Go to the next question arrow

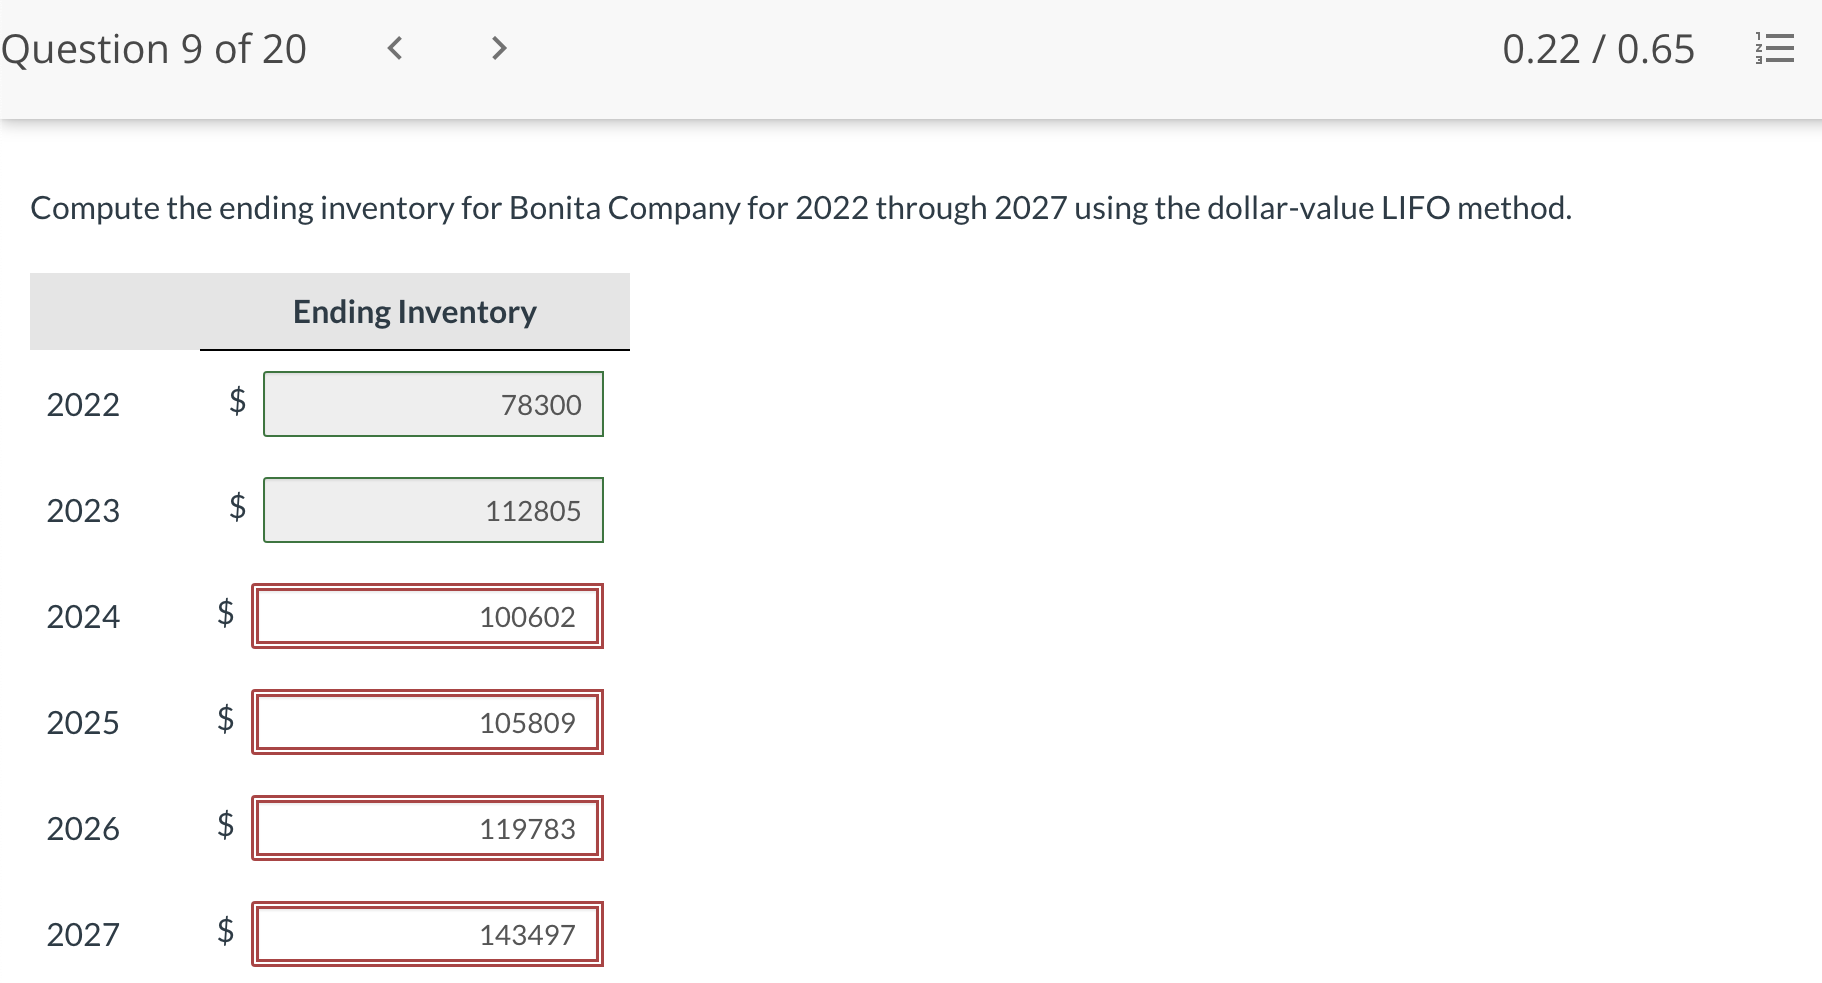(499, 48)
